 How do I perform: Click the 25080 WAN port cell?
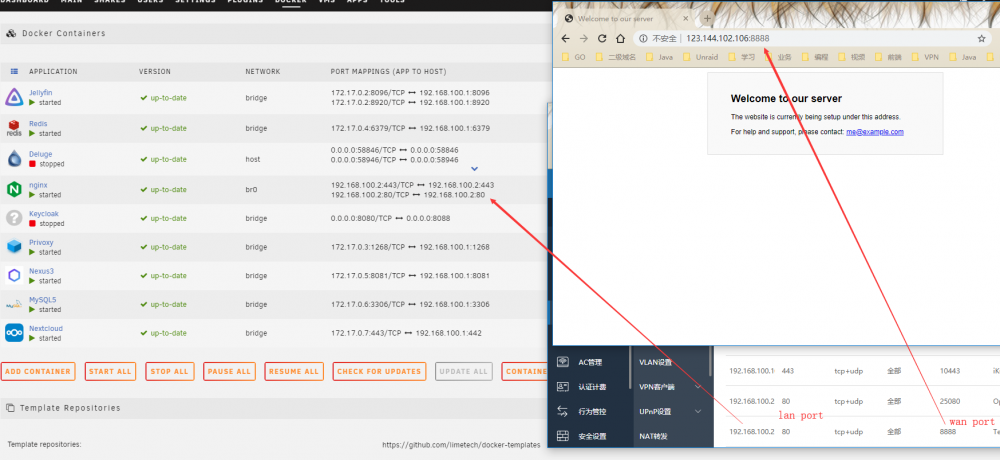[950, 401]
